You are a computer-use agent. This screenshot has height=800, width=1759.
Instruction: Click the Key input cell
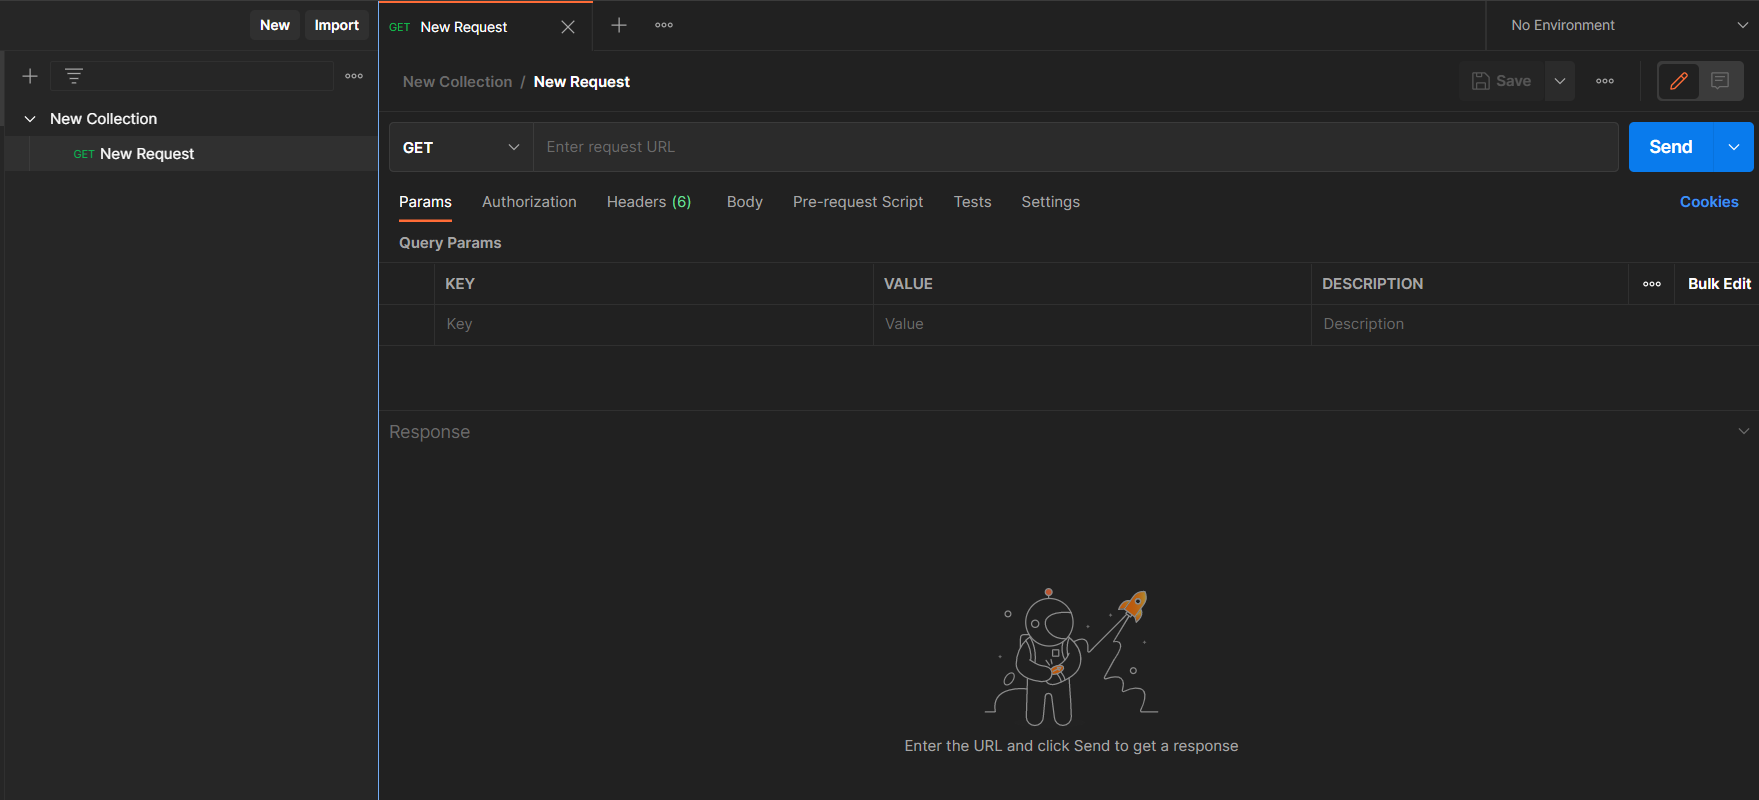[654, 324]
